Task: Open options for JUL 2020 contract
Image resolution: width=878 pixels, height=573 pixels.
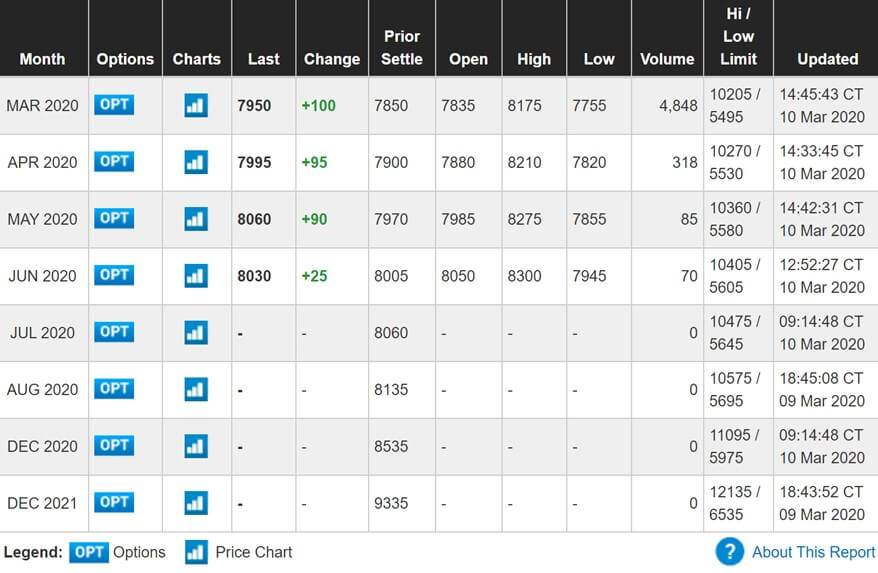Action: (114, 332)
